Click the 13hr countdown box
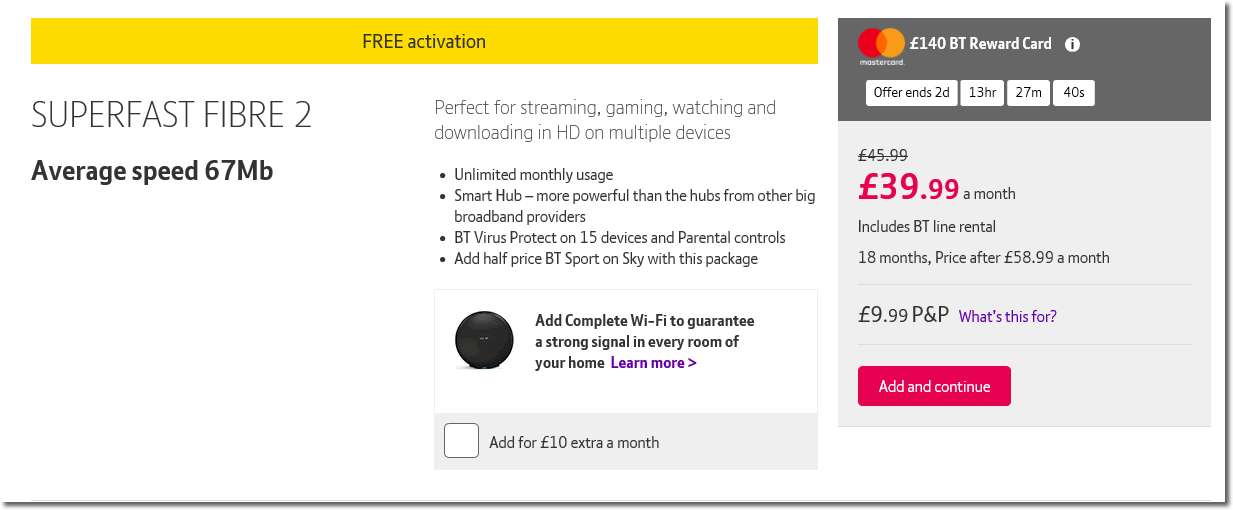 pyautogui.click(x=982, y=93)
